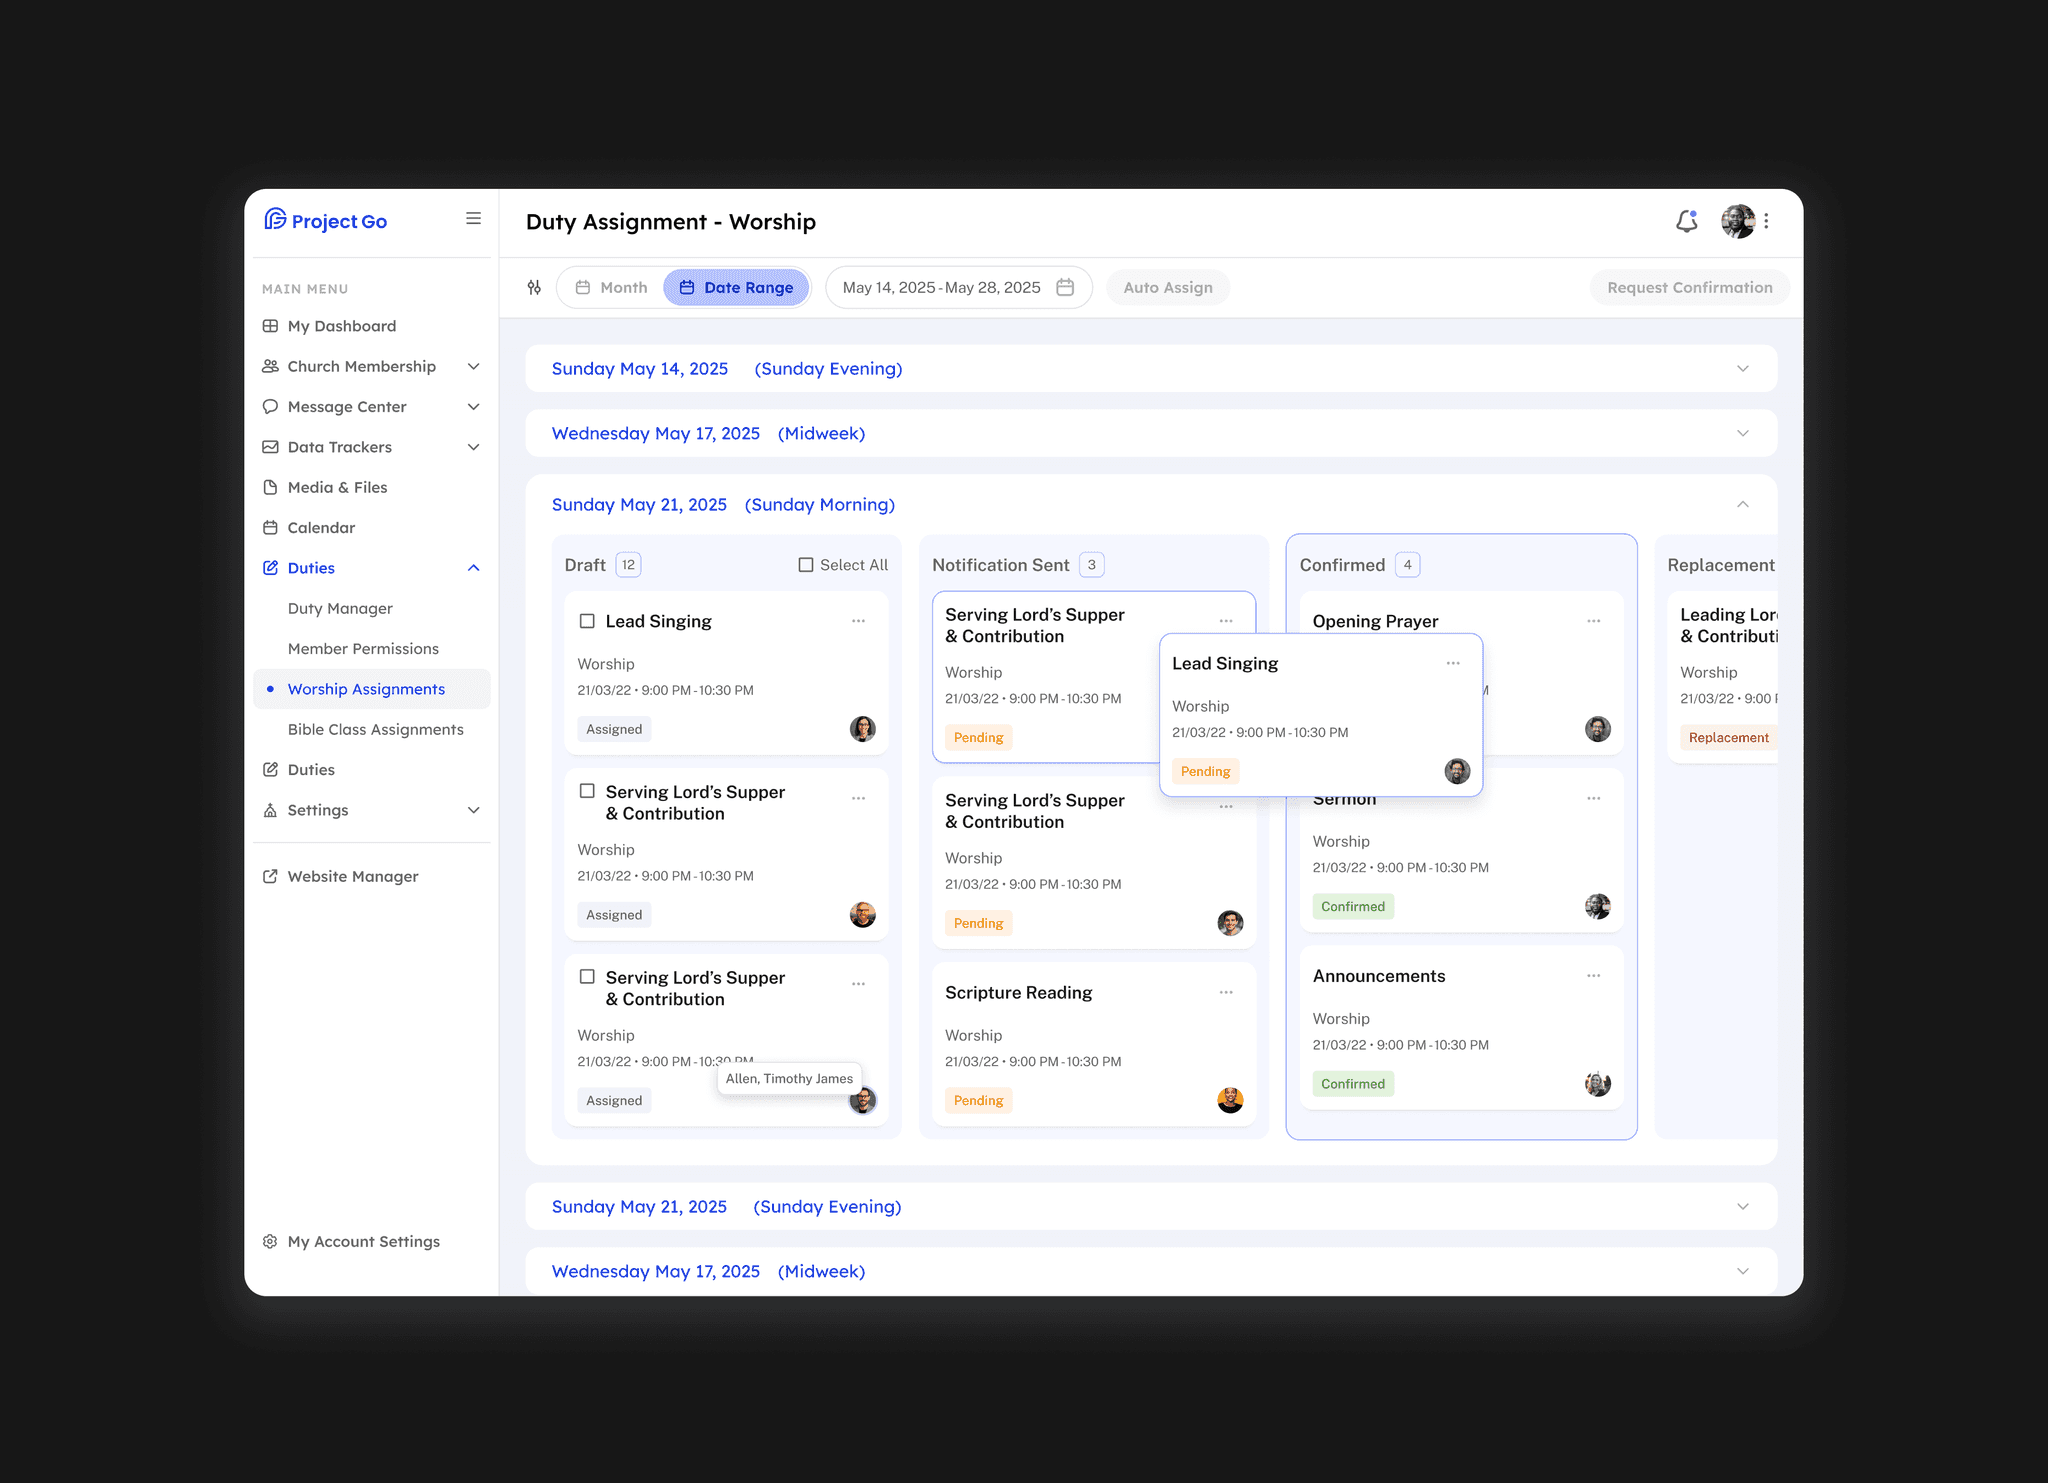Open the notifications bell
2048x1483 pixels.
pyautogui.click(x=1687, y=221)
